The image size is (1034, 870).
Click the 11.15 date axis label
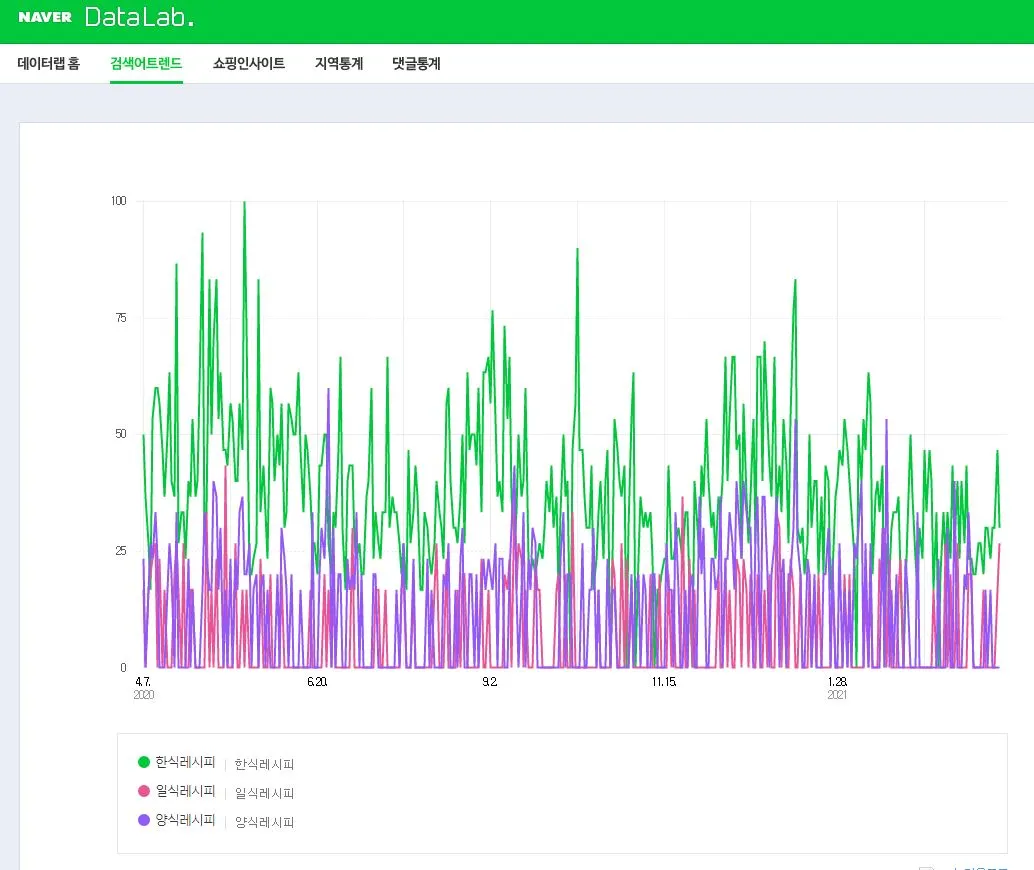point(663,682)
